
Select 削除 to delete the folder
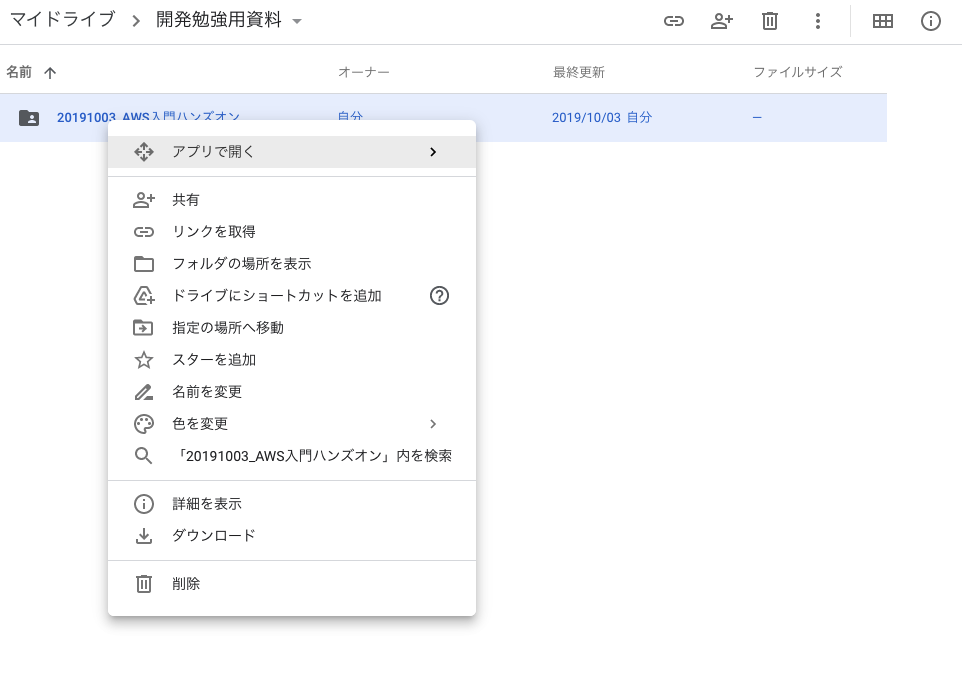(x=186, y=584)
